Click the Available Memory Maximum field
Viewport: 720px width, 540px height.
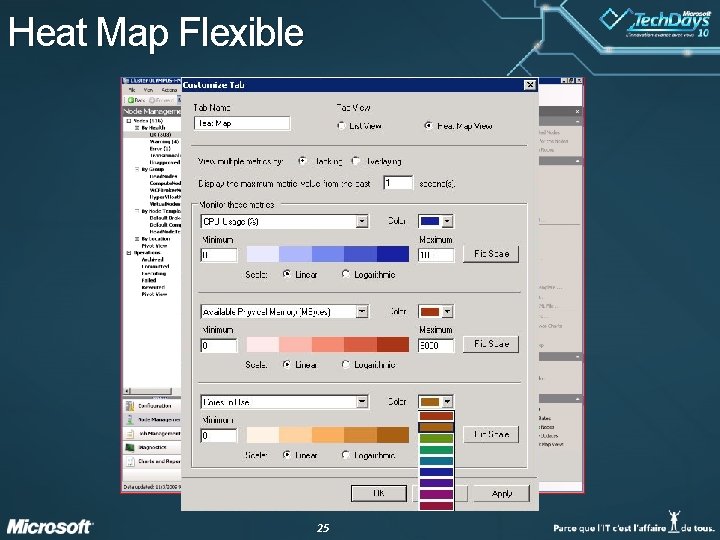tap(436, 345)
